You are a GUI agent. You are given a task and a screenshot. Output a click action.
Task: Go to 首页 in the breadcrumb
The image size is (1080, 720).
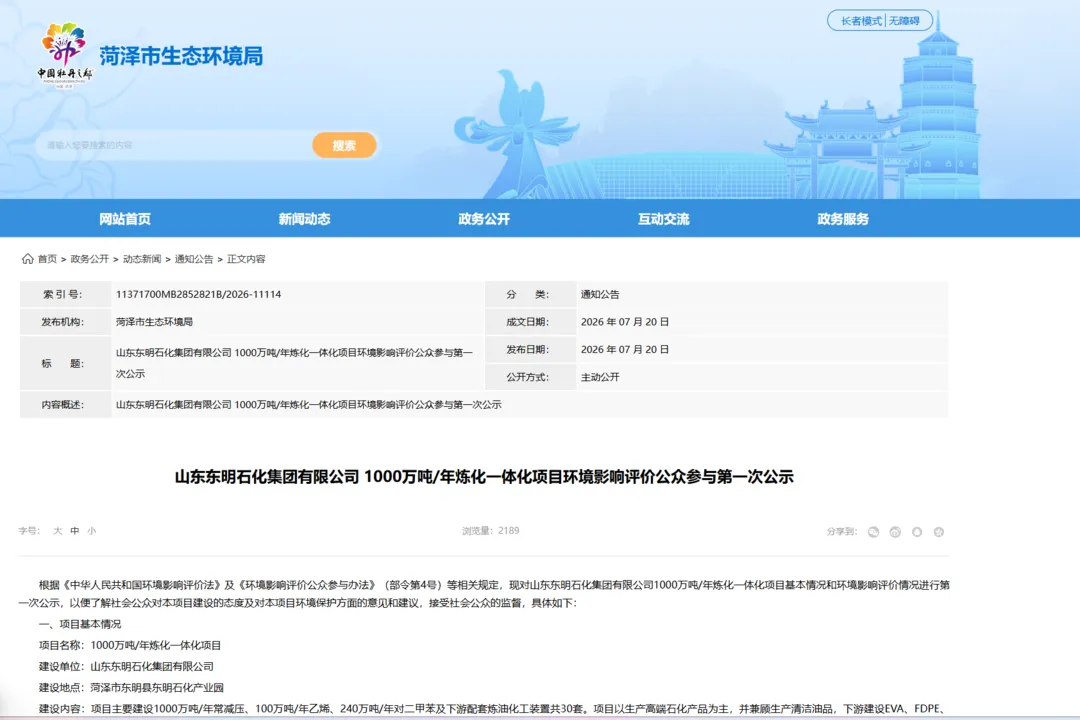coord(48,259)
